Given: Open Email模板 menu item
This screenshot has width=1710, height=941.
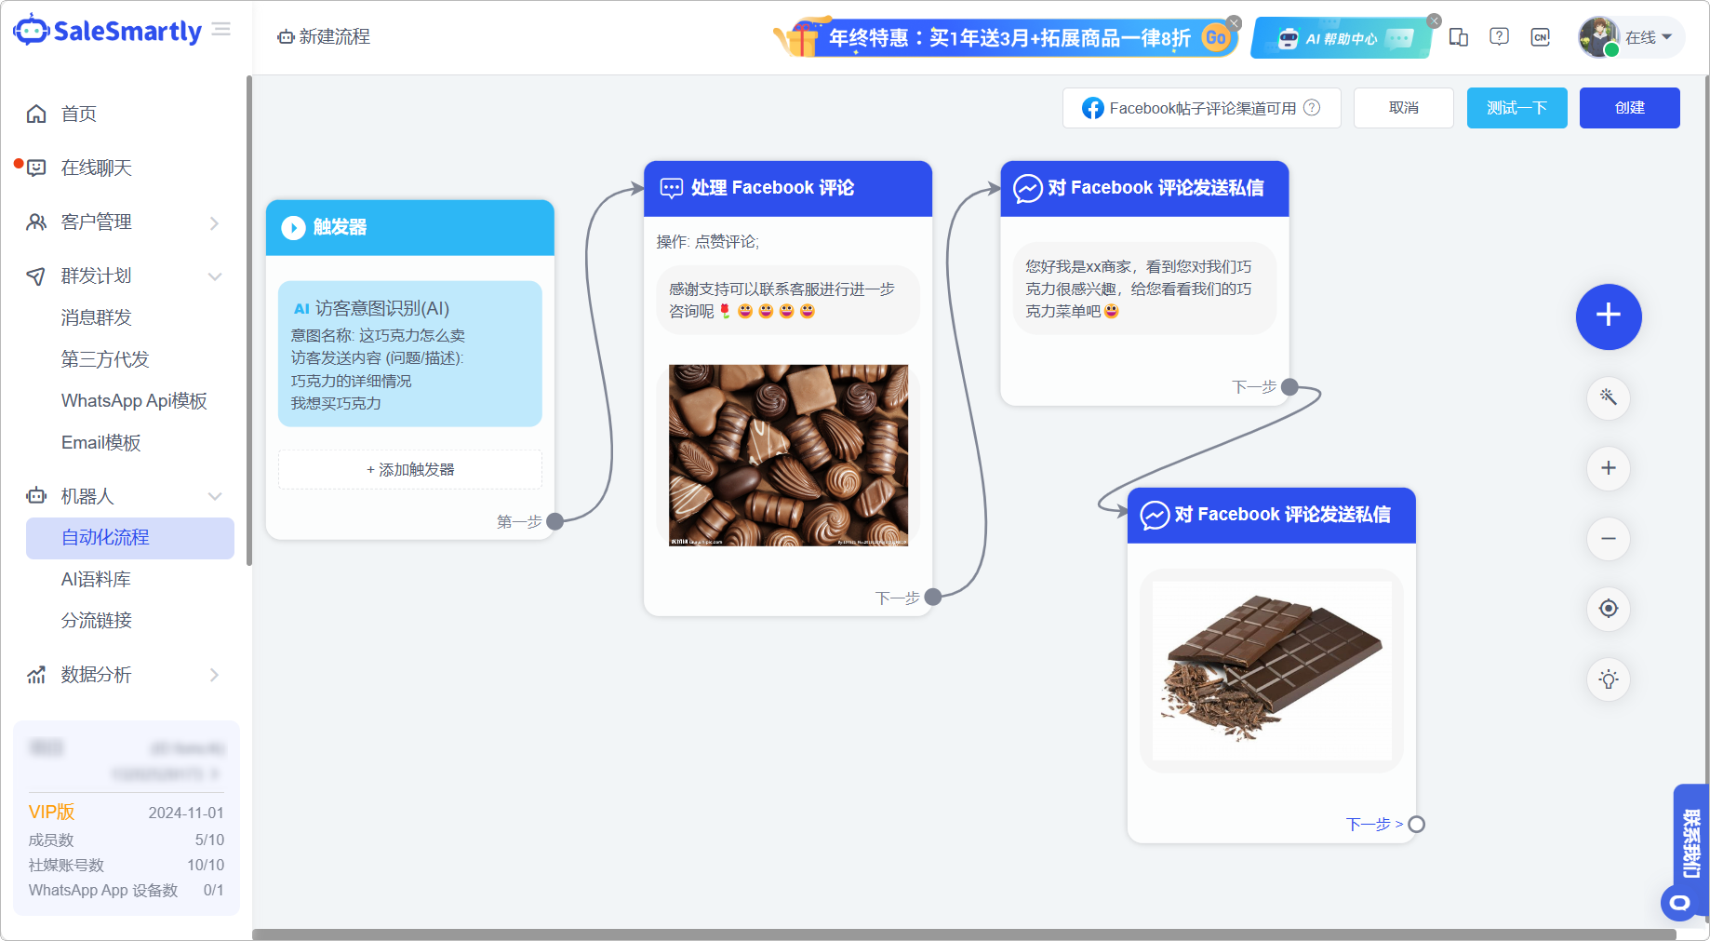Looking at the screenshot, I should 101,443.
